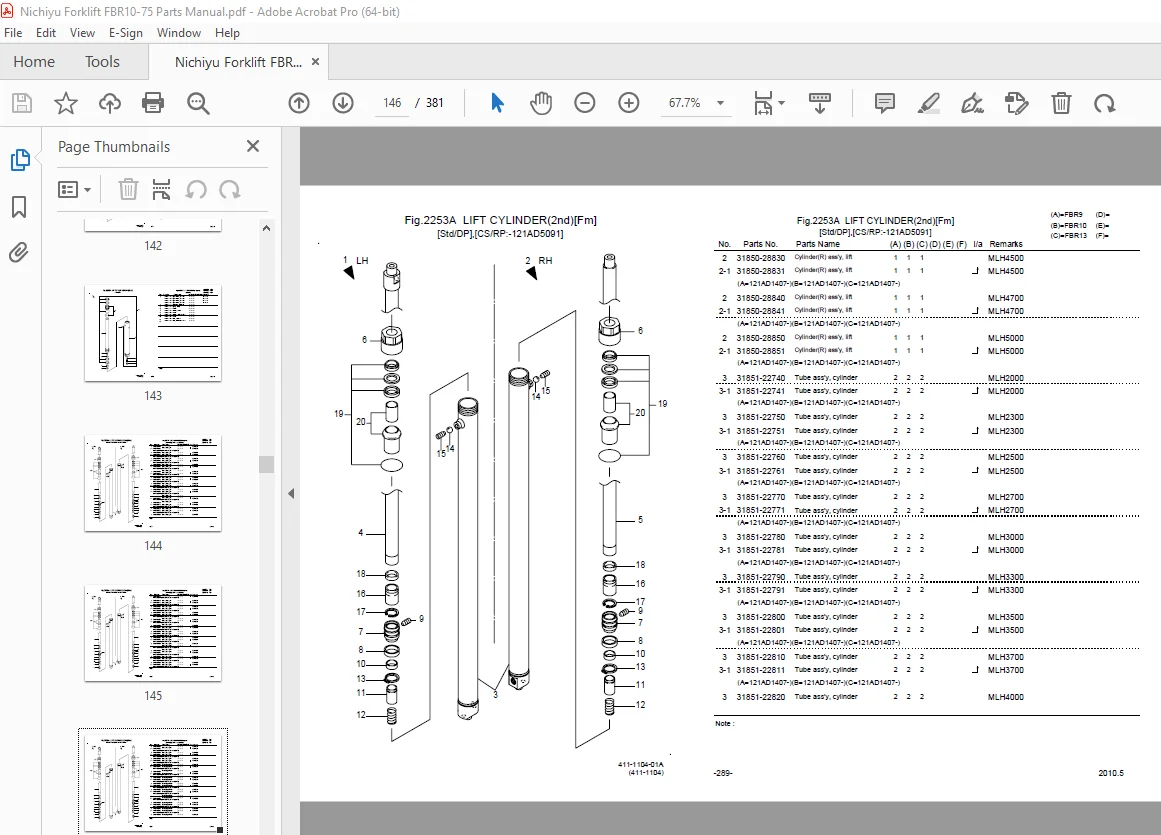Close the Page Thumbnails panel
Screen dimensions: 1161x835
[x=252, y=146]
